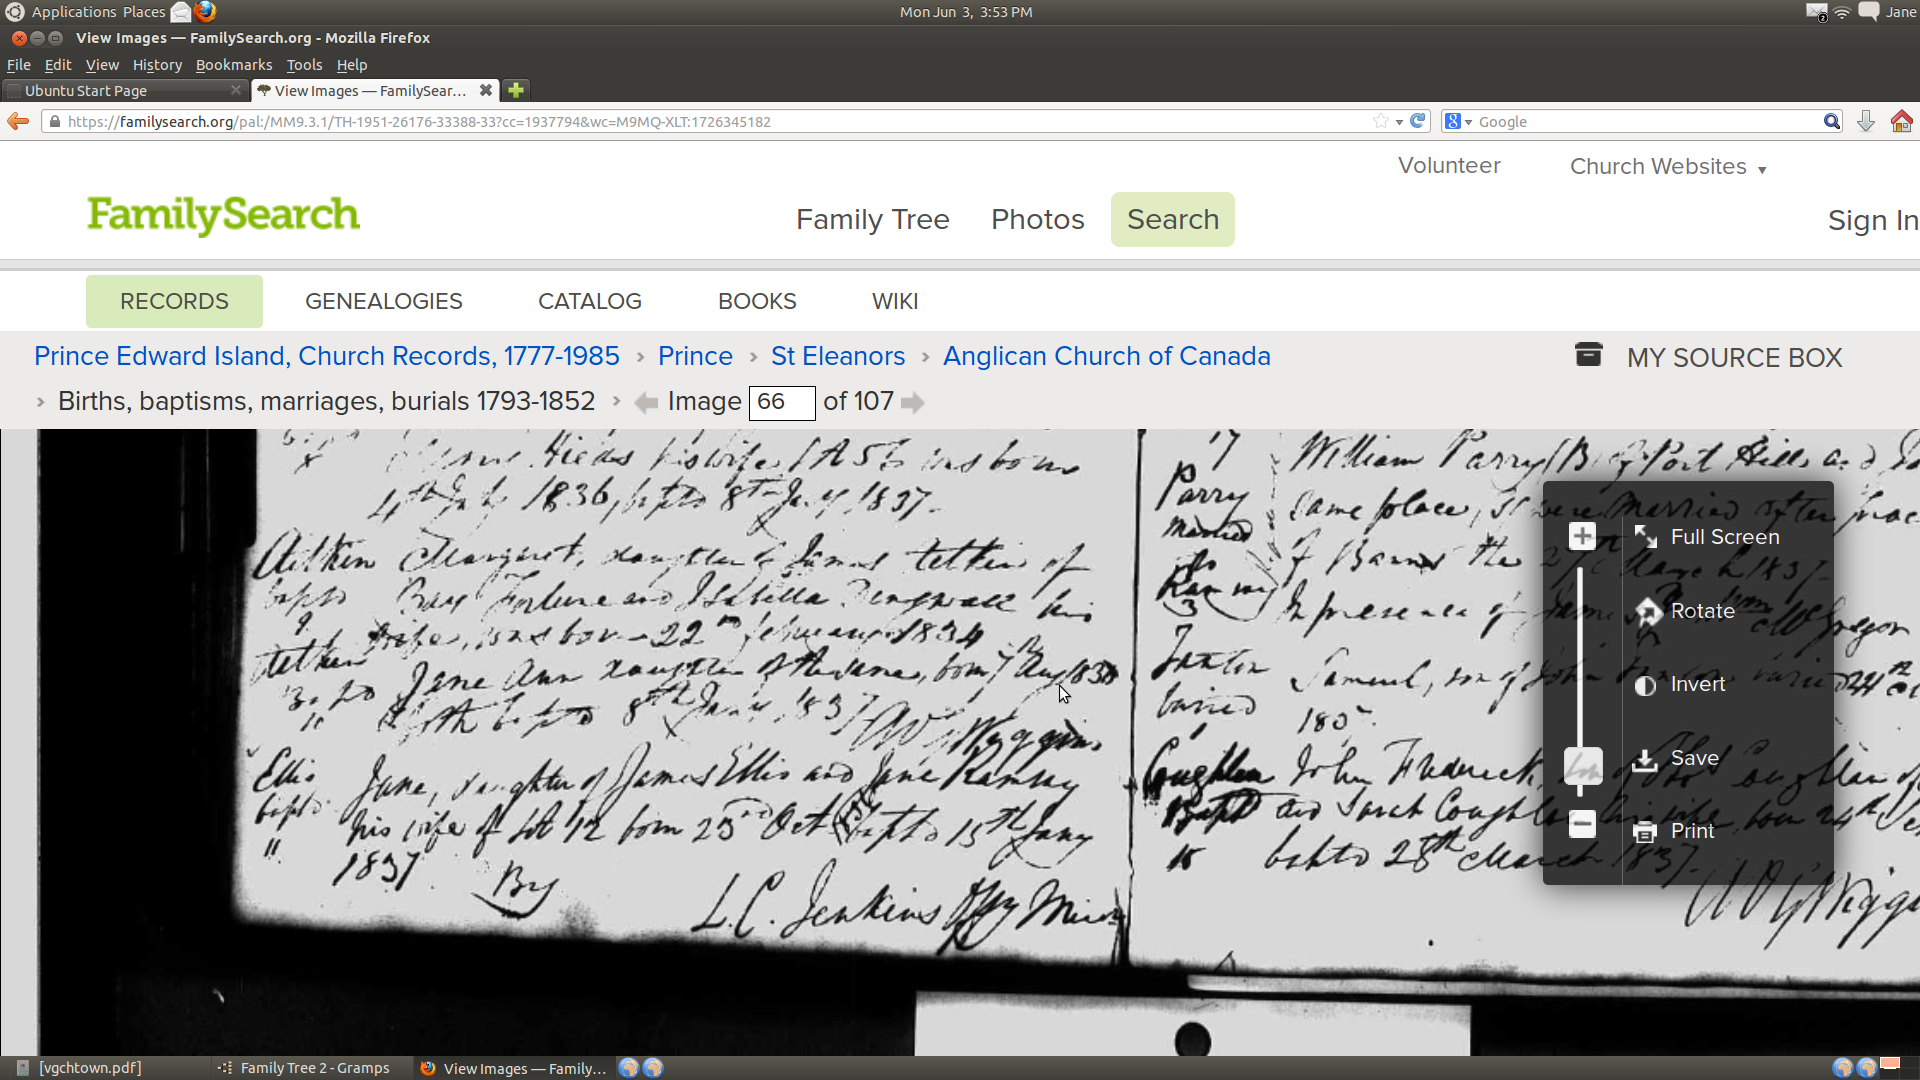Click the Sign In link
This screenshot has width=1920, height=1080.
coord(1872,221)
